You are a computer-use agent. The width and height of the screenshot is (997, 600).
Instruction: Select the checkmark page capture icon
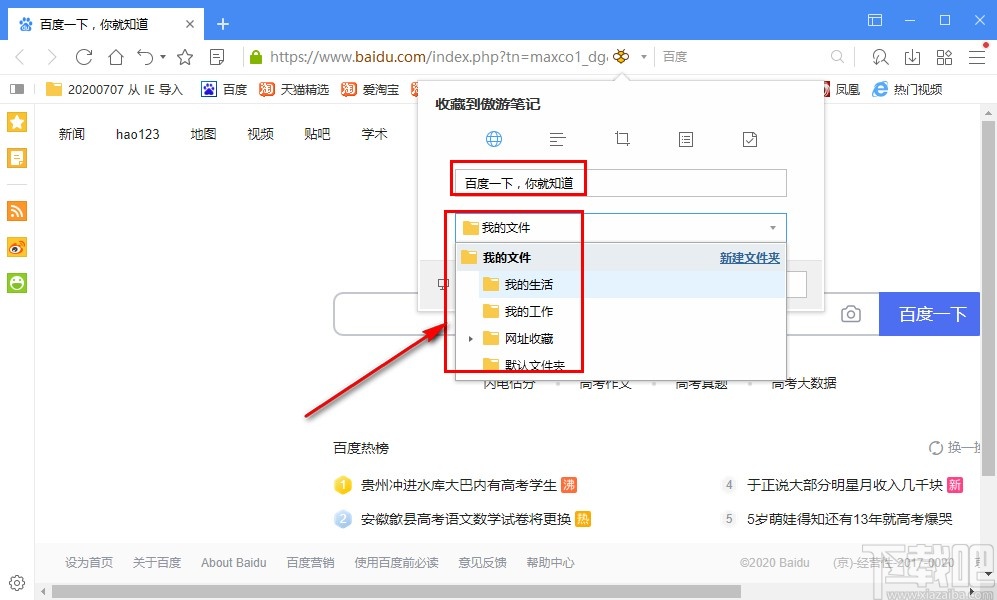(750, 139)
